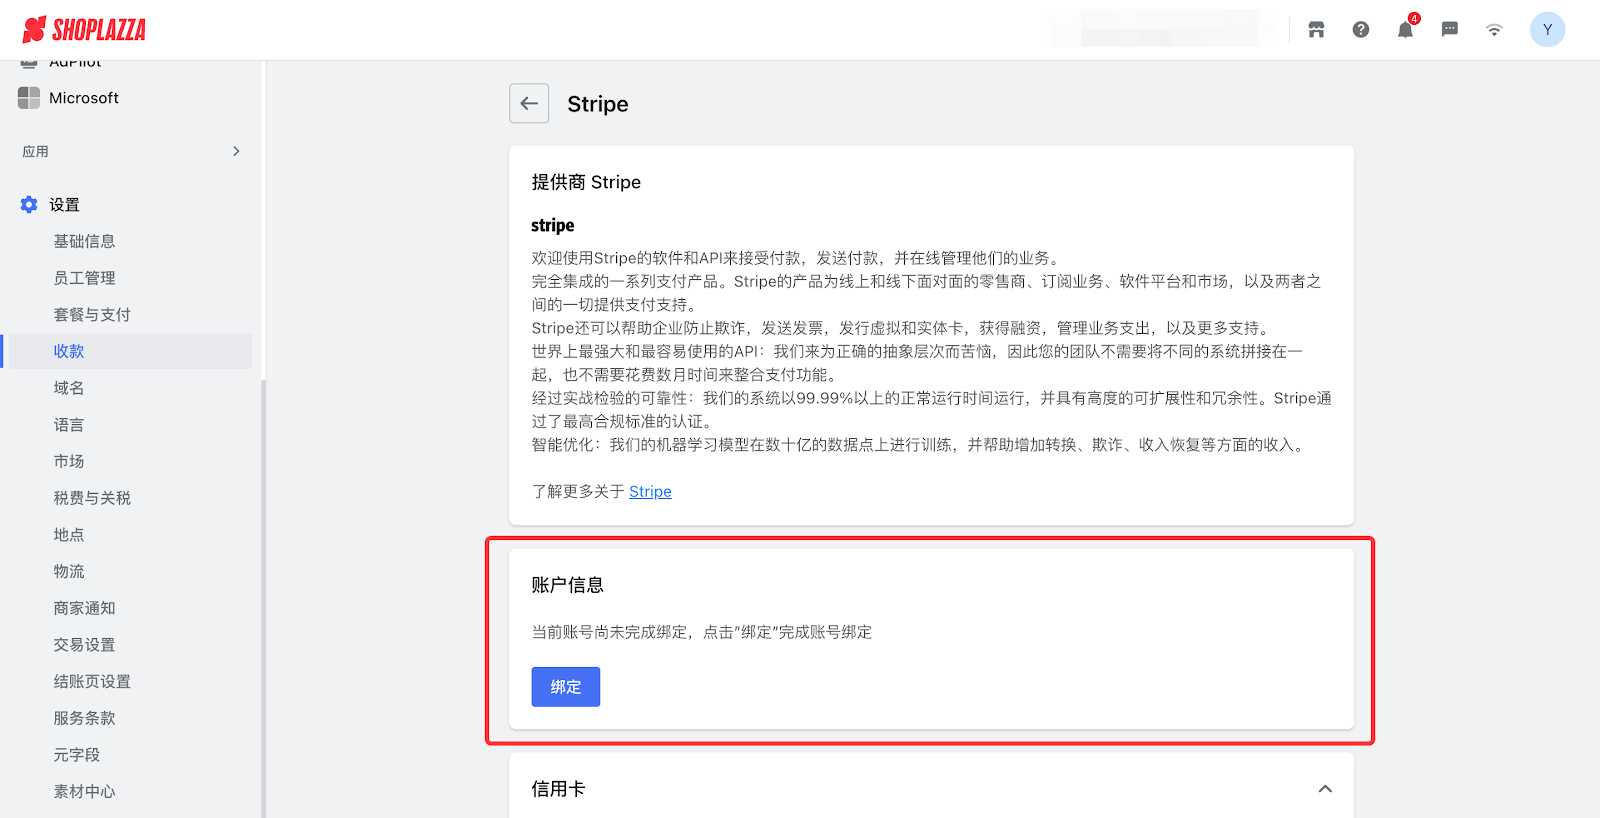Open the storefront shop icon
The image size is (1600, 818).
click(x=1316, y=30)
